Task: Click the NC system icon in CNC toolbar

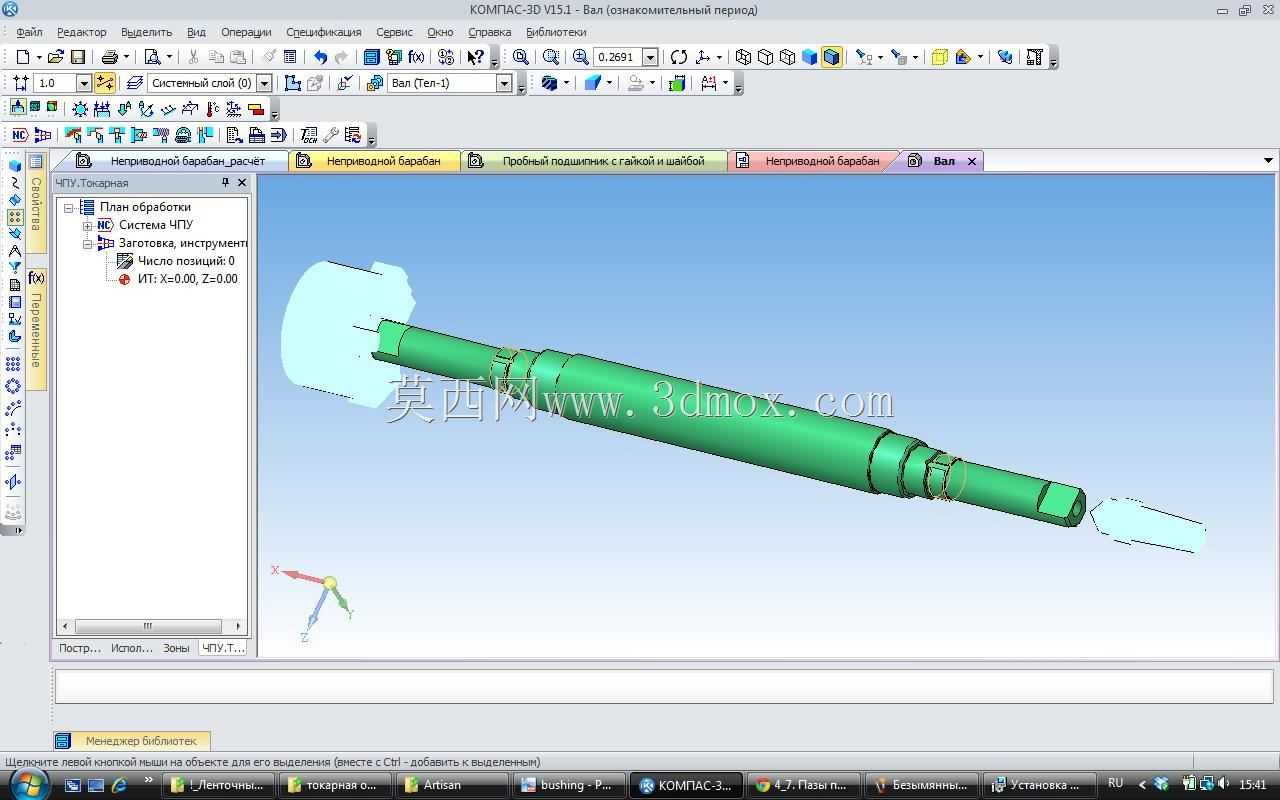Action: 19,135
